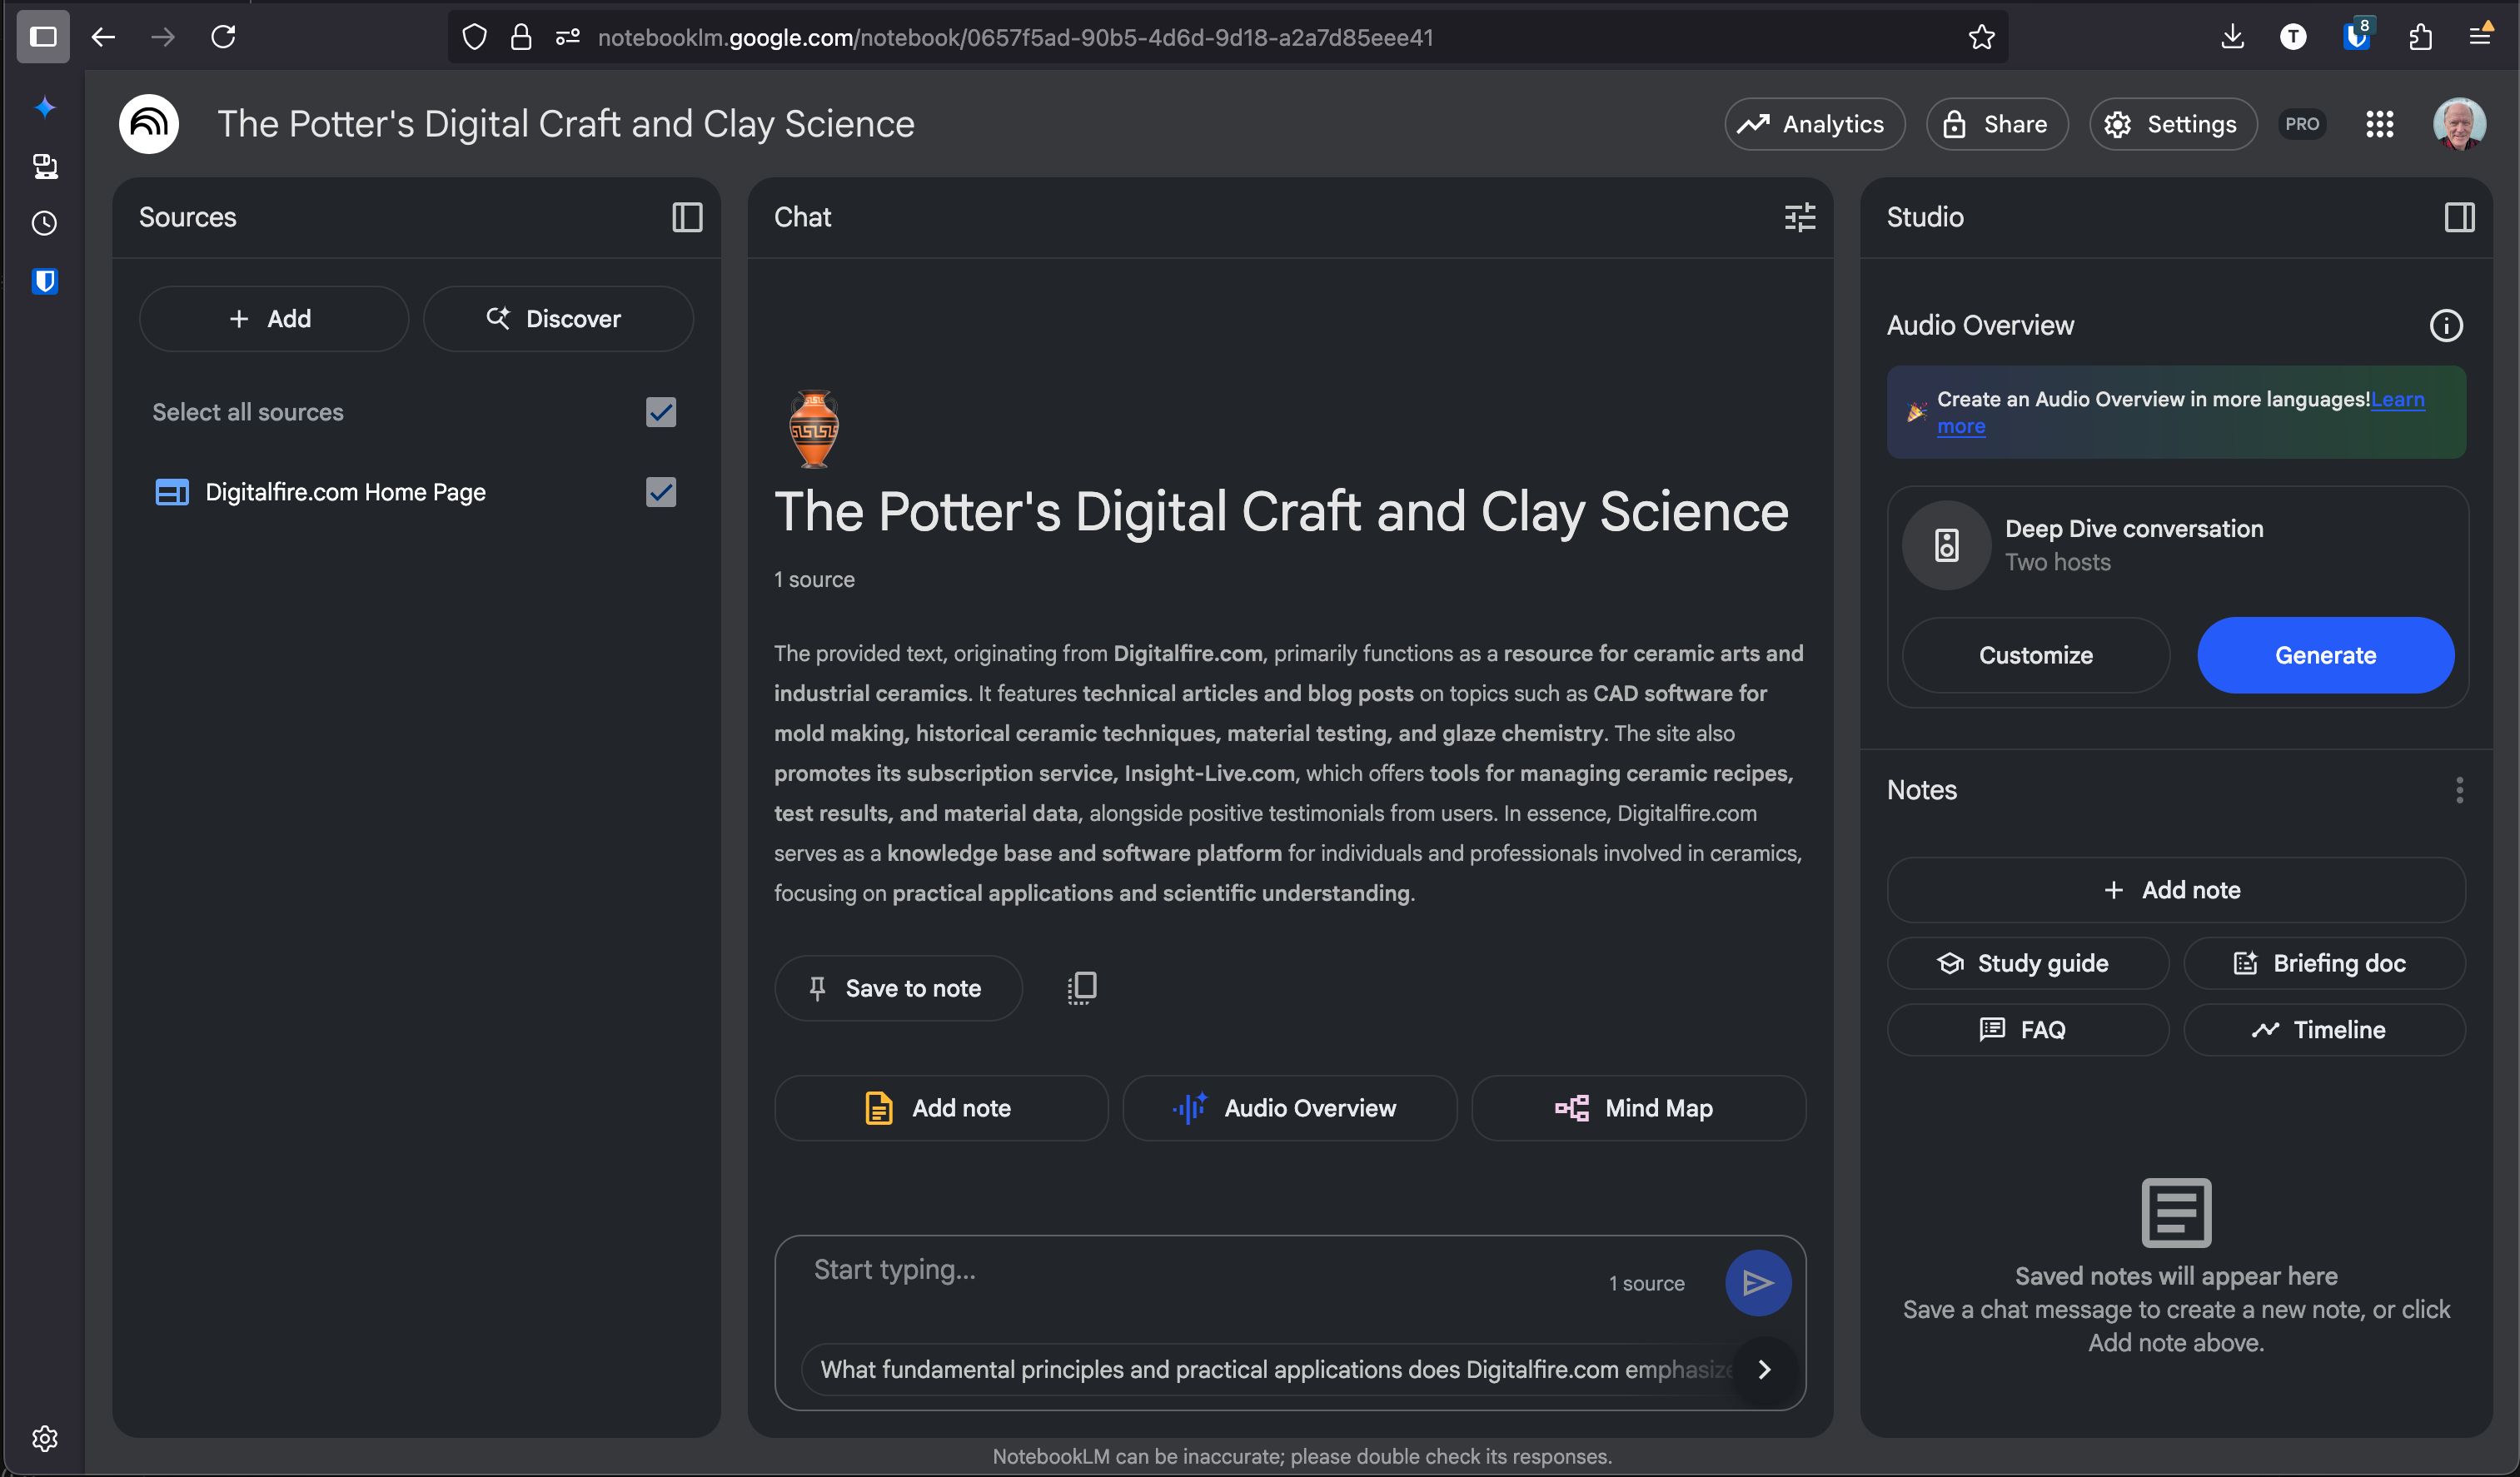This screenshot has width=2520, height=1477.
Task: Open sidebar synced tabs icon
Action: point(44,165)
